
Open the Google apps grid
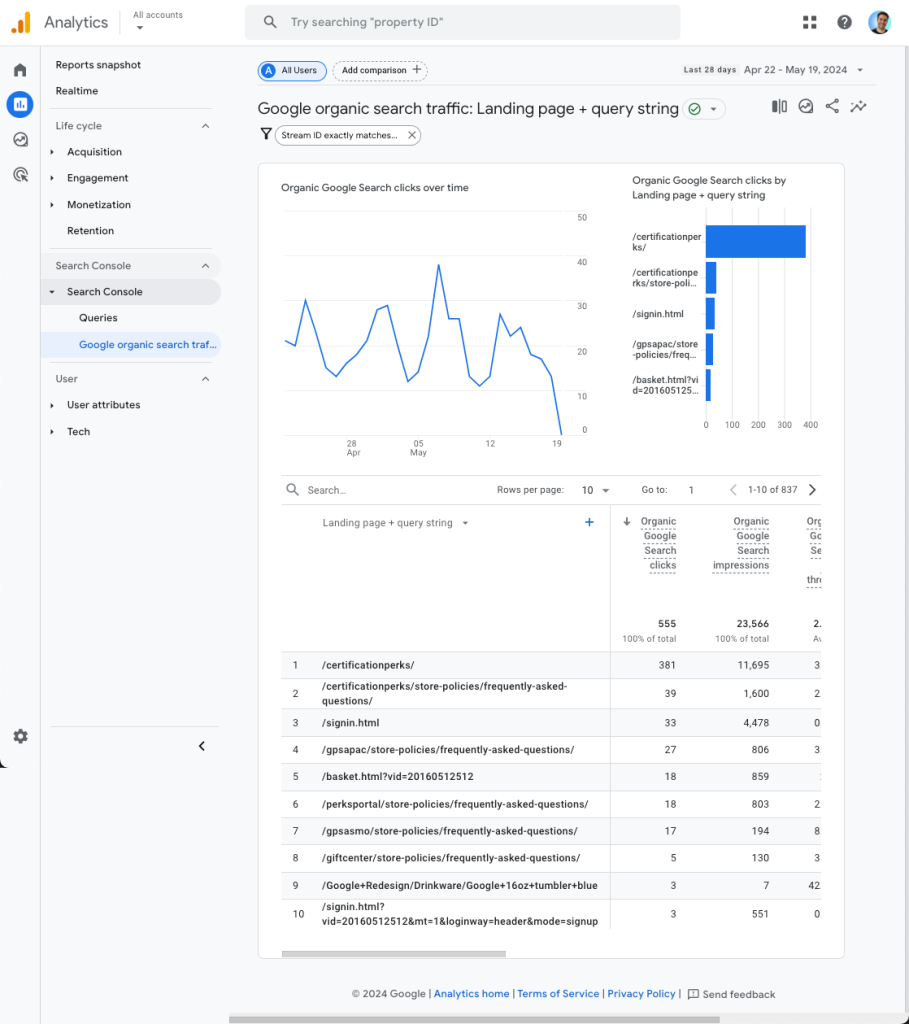click(810, 22)
